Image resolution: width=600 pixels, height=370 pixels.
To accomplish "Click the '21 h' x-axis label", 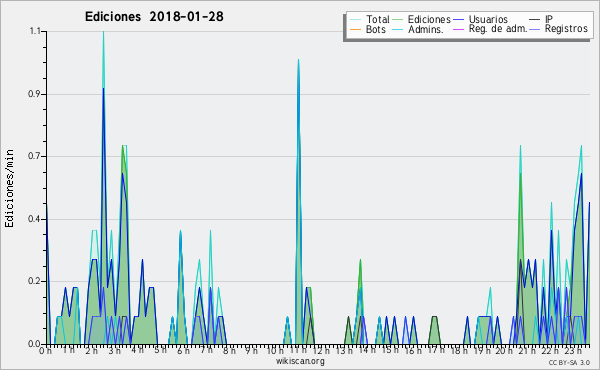I will (528, 351).
